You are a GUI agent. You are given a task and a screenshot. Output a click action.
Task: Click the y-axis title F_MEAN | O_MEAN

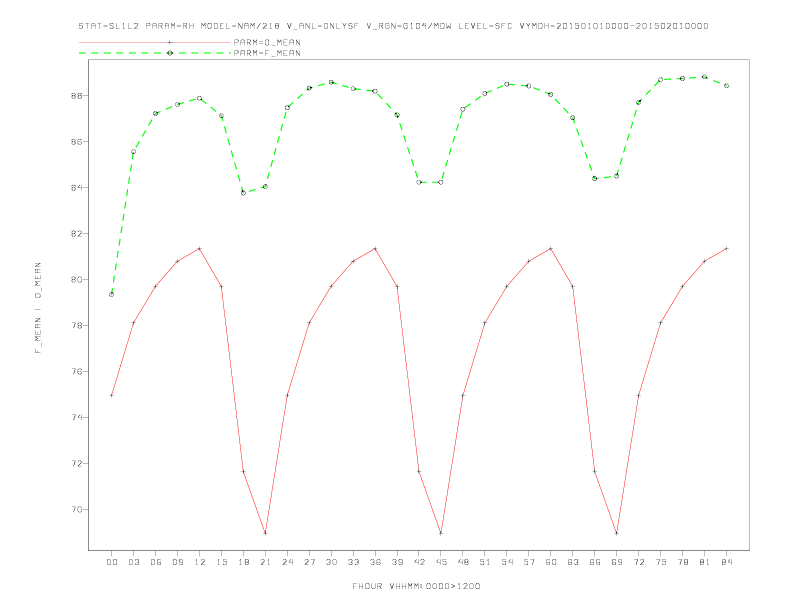coord(38,308)
